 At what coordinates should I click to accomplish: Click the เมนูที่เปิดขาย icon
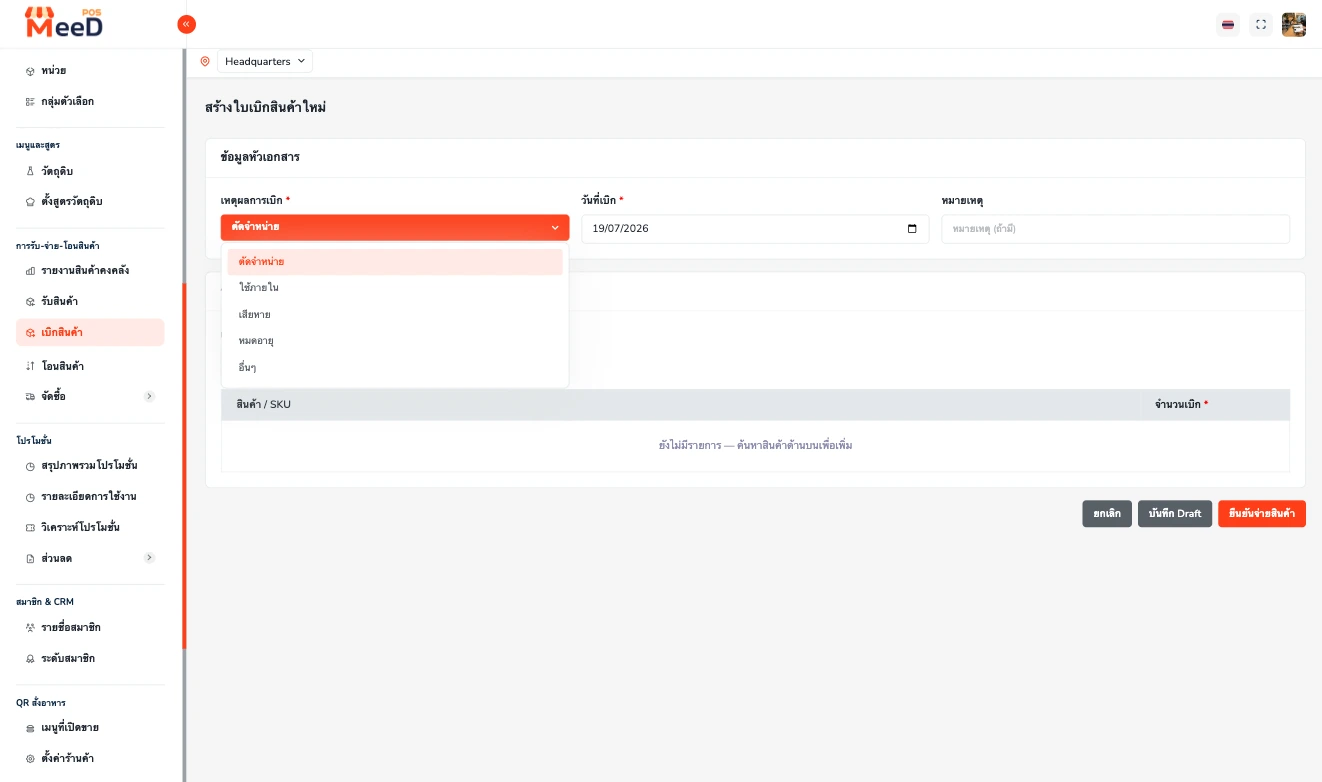pos(30,728)
